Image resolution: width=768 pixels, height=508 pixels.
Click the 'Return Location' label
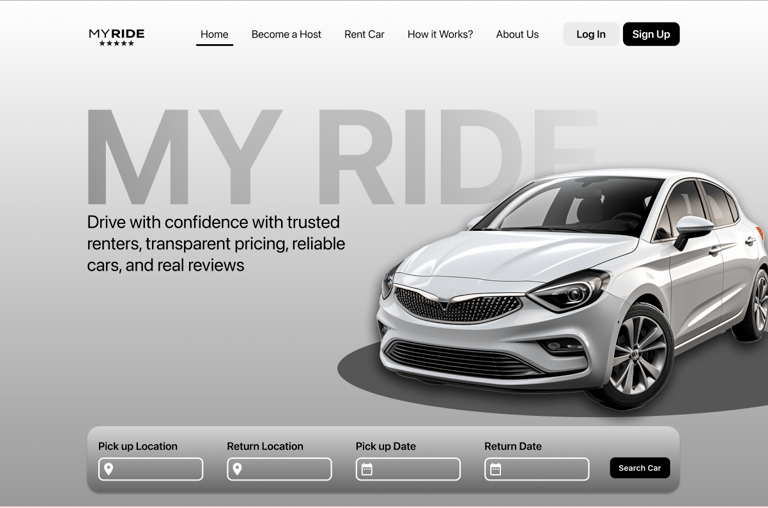[265, 446]
